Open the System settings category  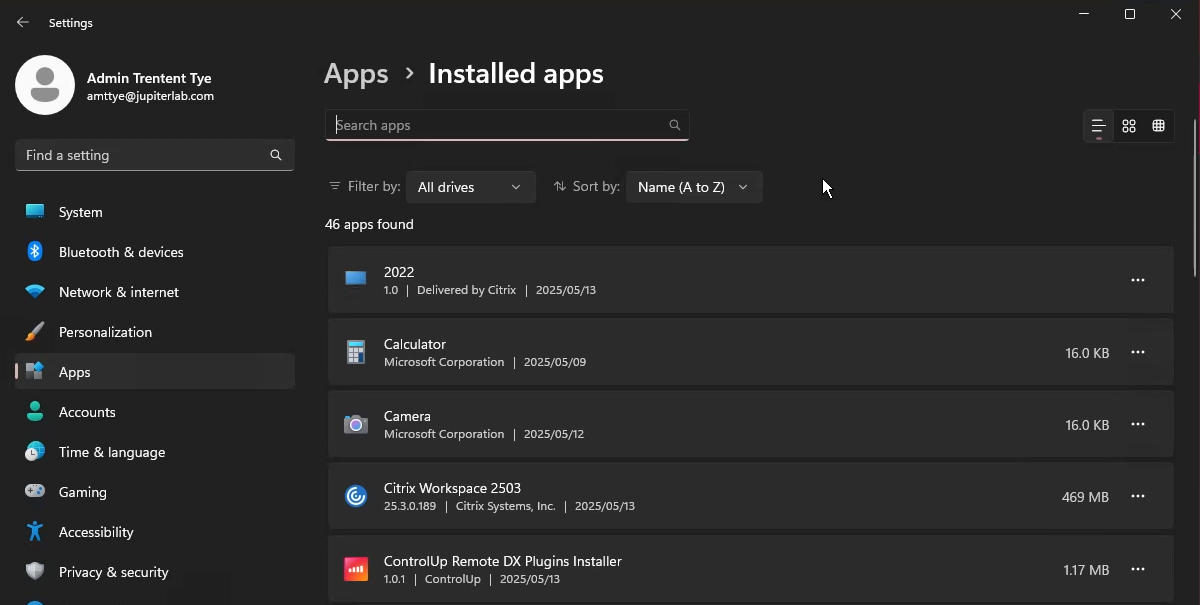[x=155, y=212]
